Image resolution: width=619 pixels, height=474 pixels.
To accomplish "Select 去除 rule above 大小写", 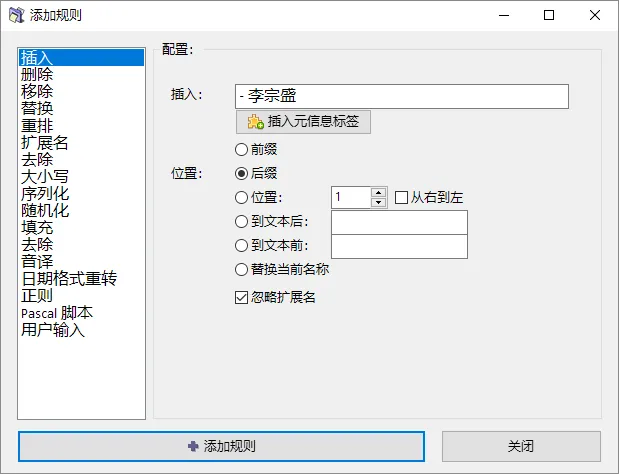I will [x=81, y=159].
